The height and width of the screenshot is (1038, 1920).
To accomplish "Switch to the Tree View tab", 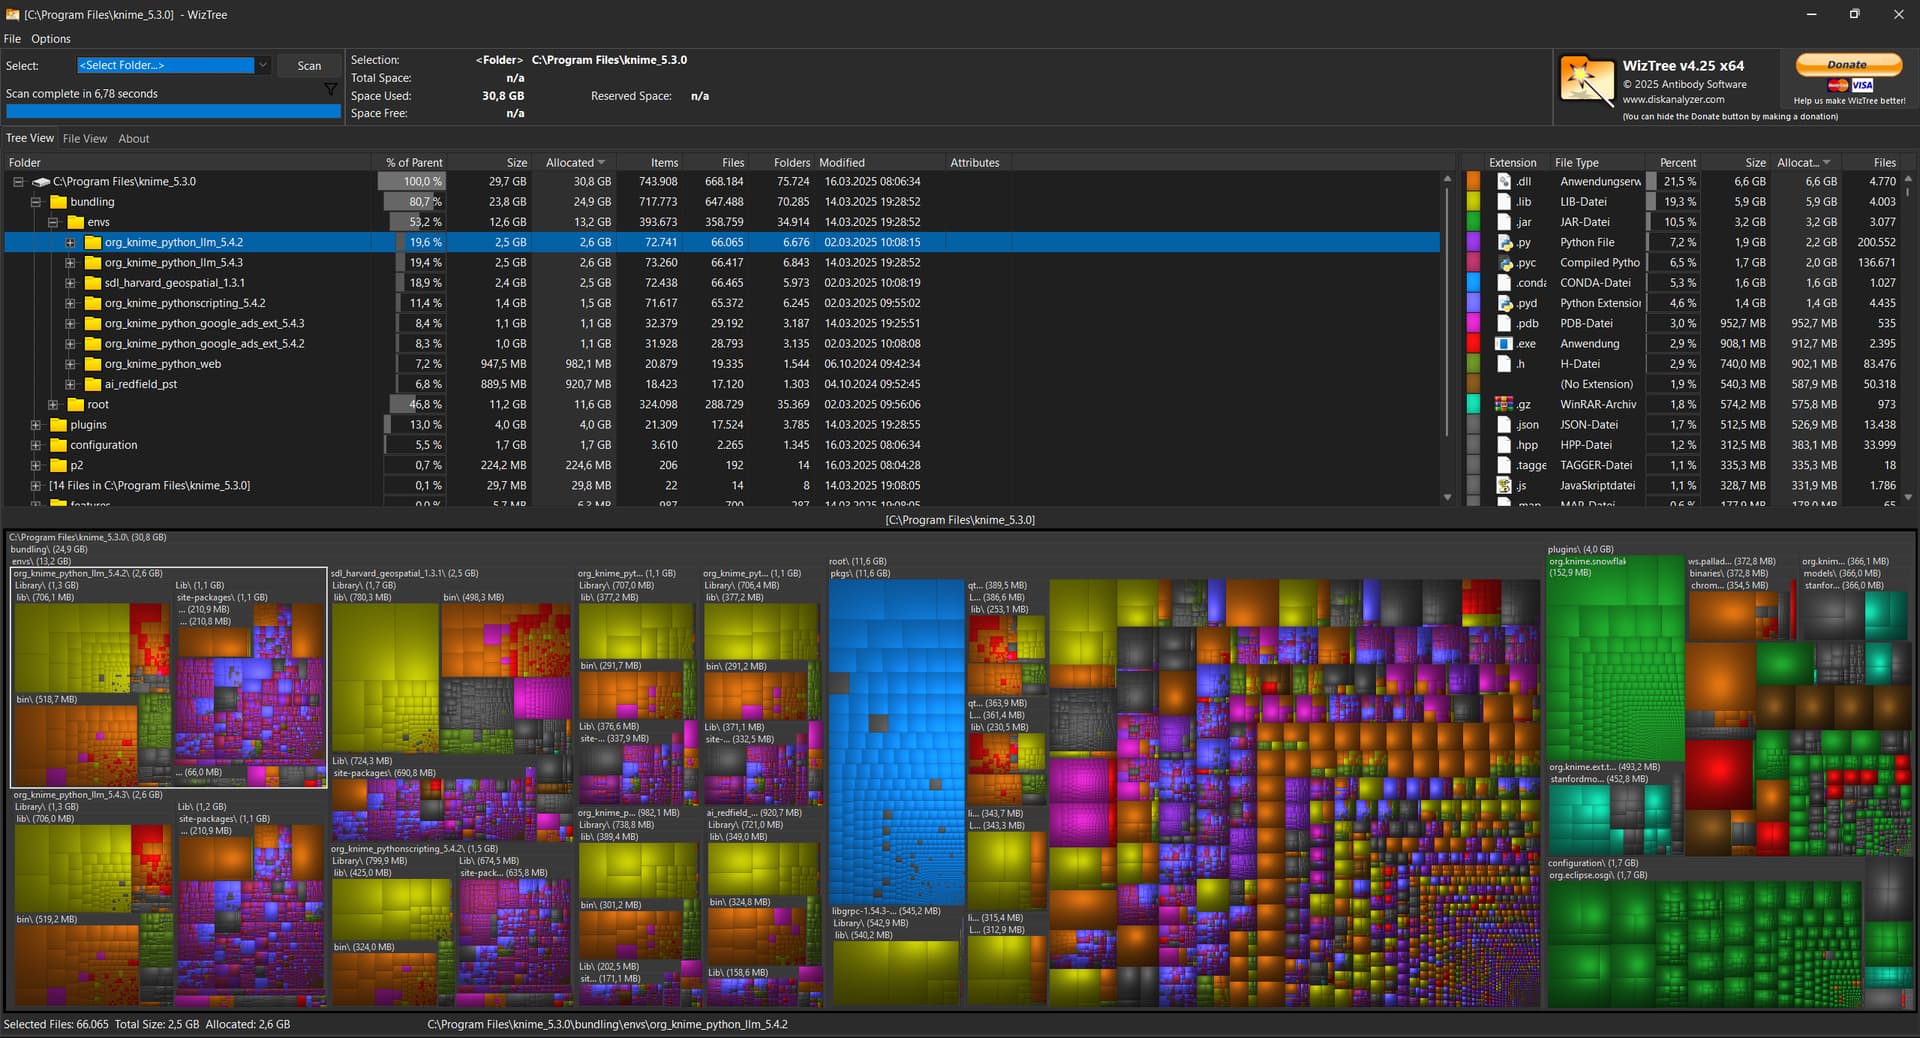I will pos(29,139).
